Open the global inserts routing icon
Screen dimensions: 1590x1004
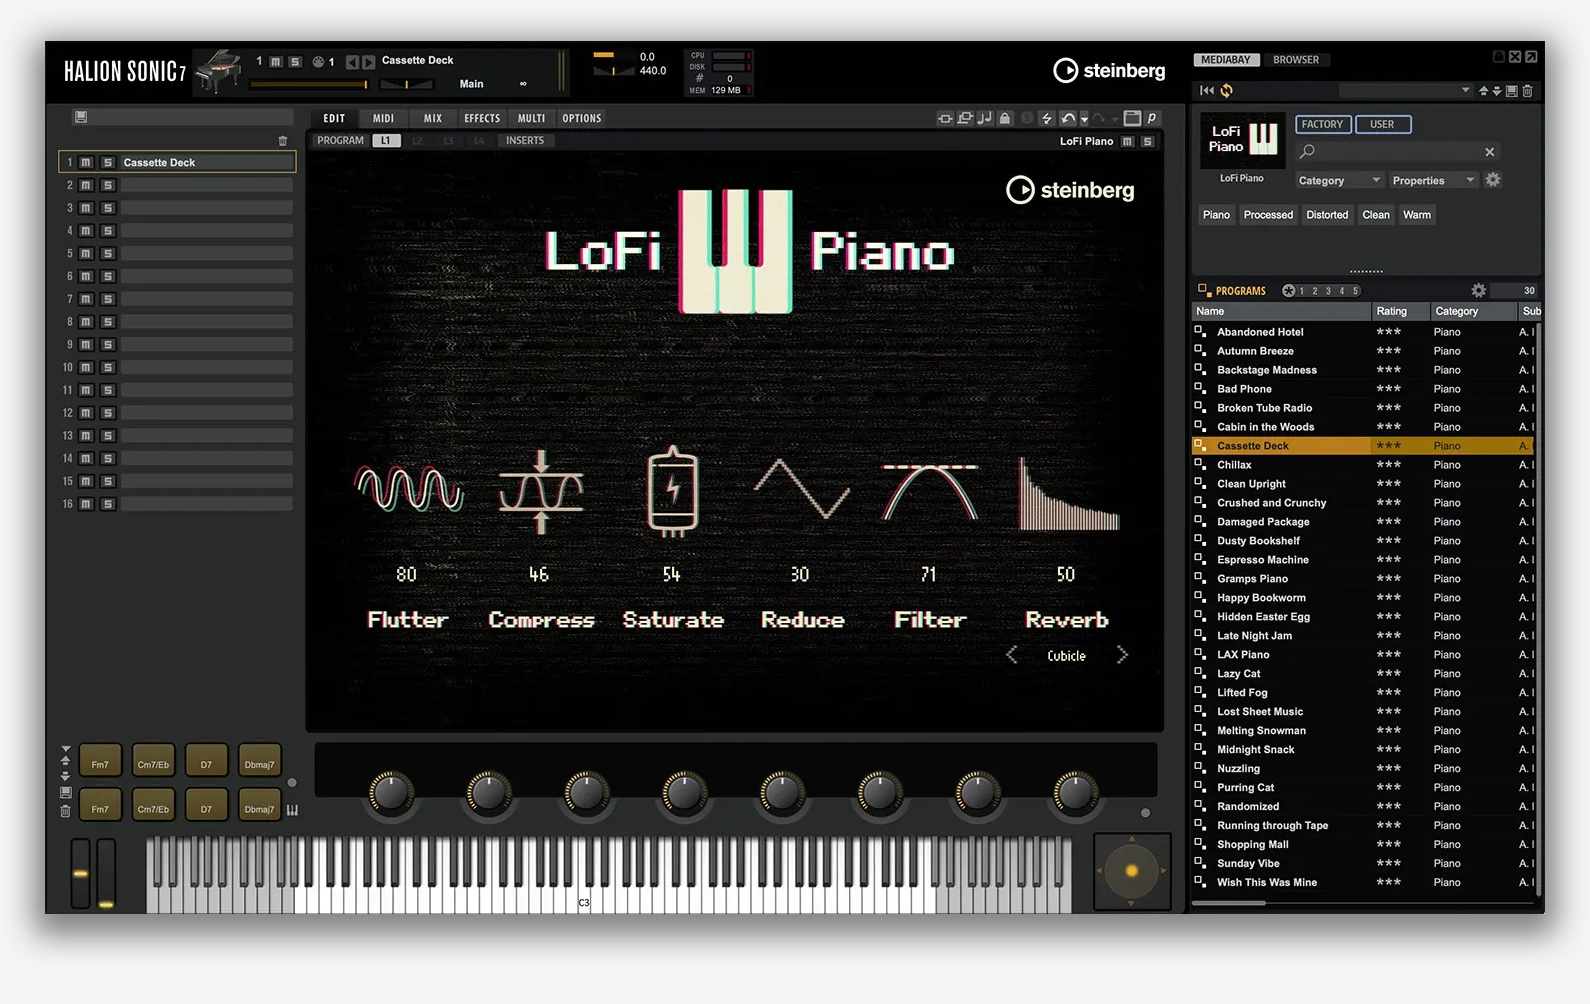(945, 118)
